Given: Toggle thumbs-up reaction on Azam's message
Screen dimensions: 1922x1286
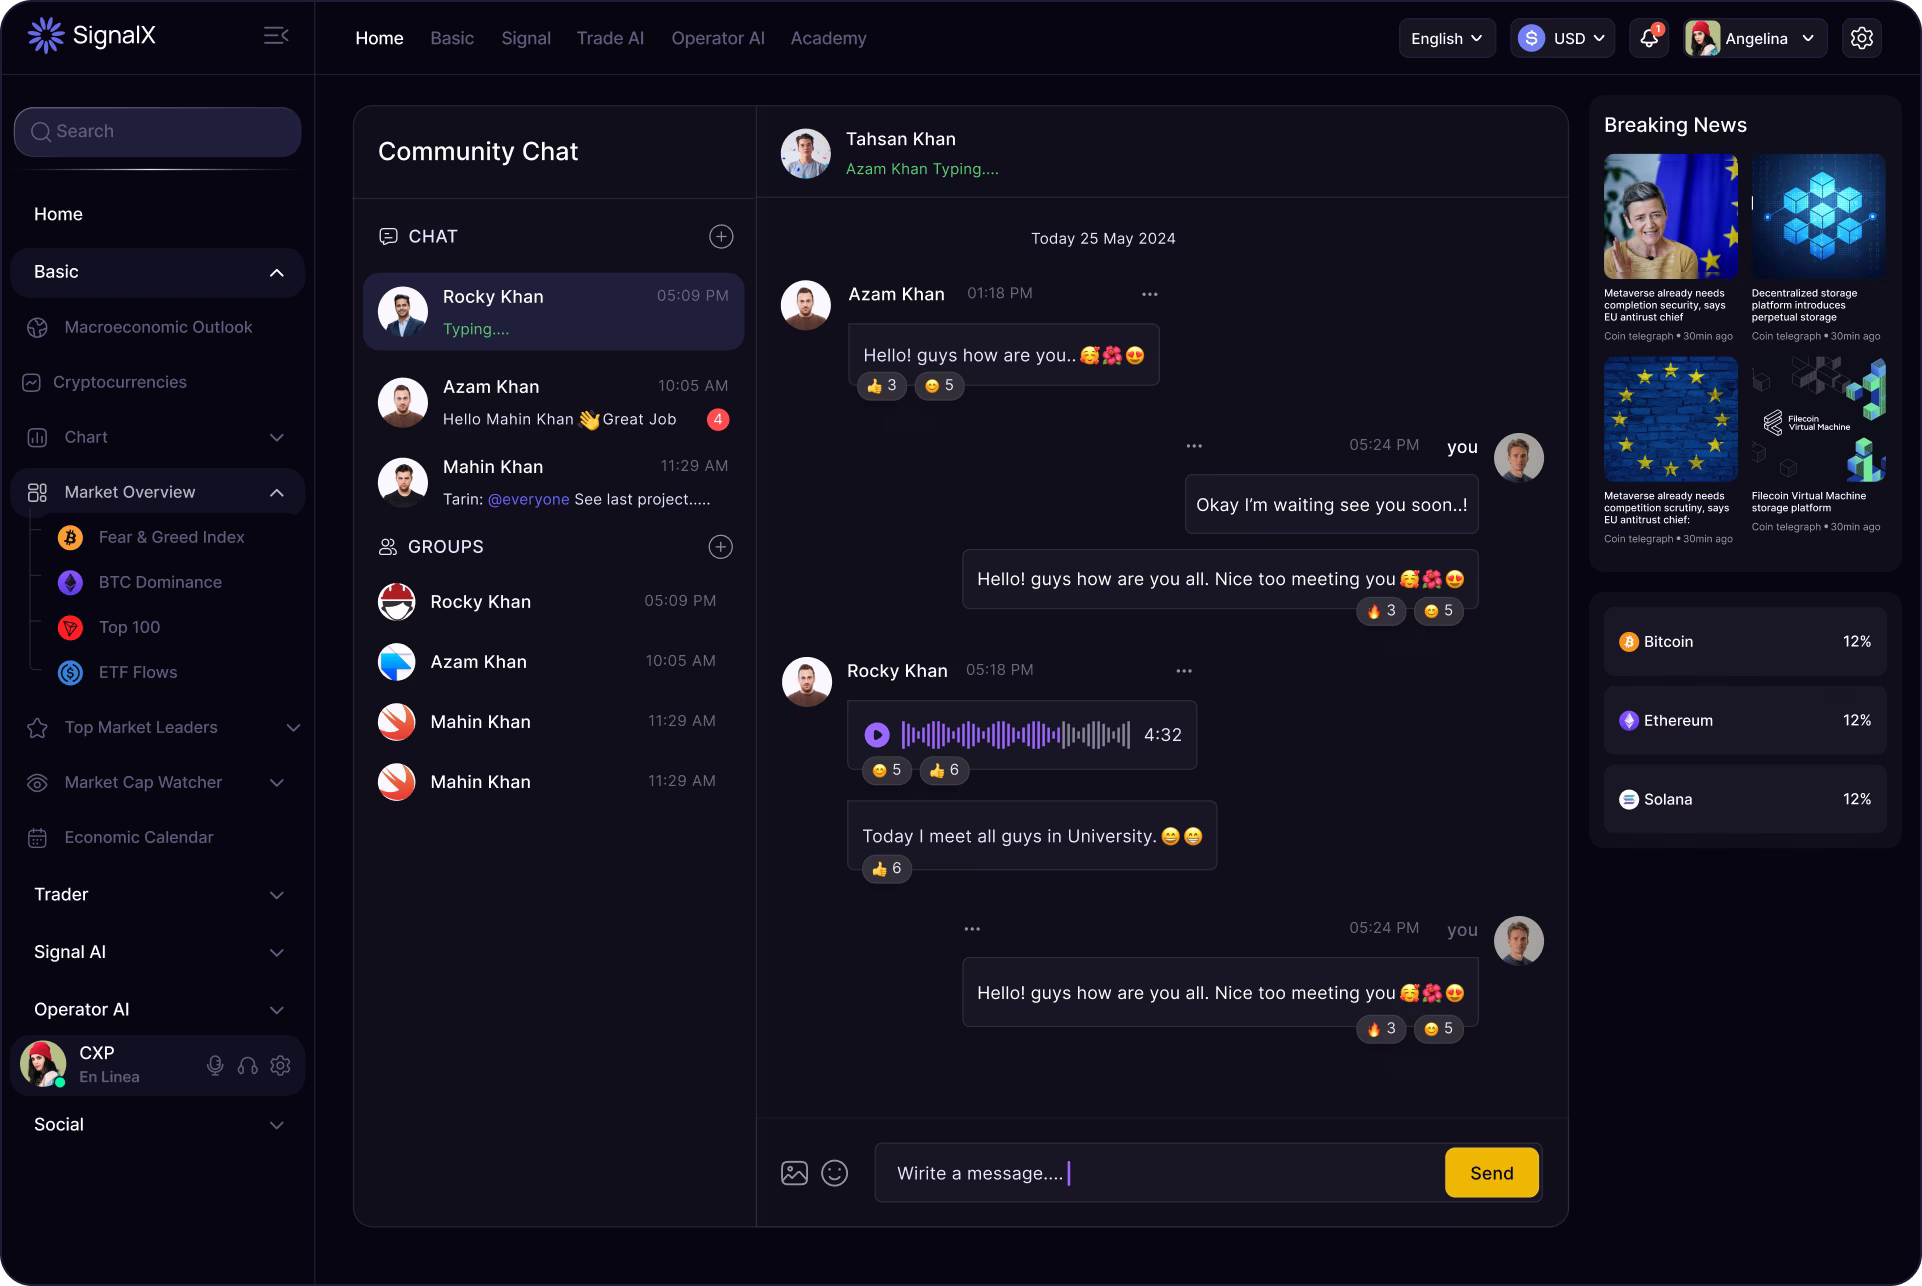Looking at the screenshot, I should click(881, 386).
